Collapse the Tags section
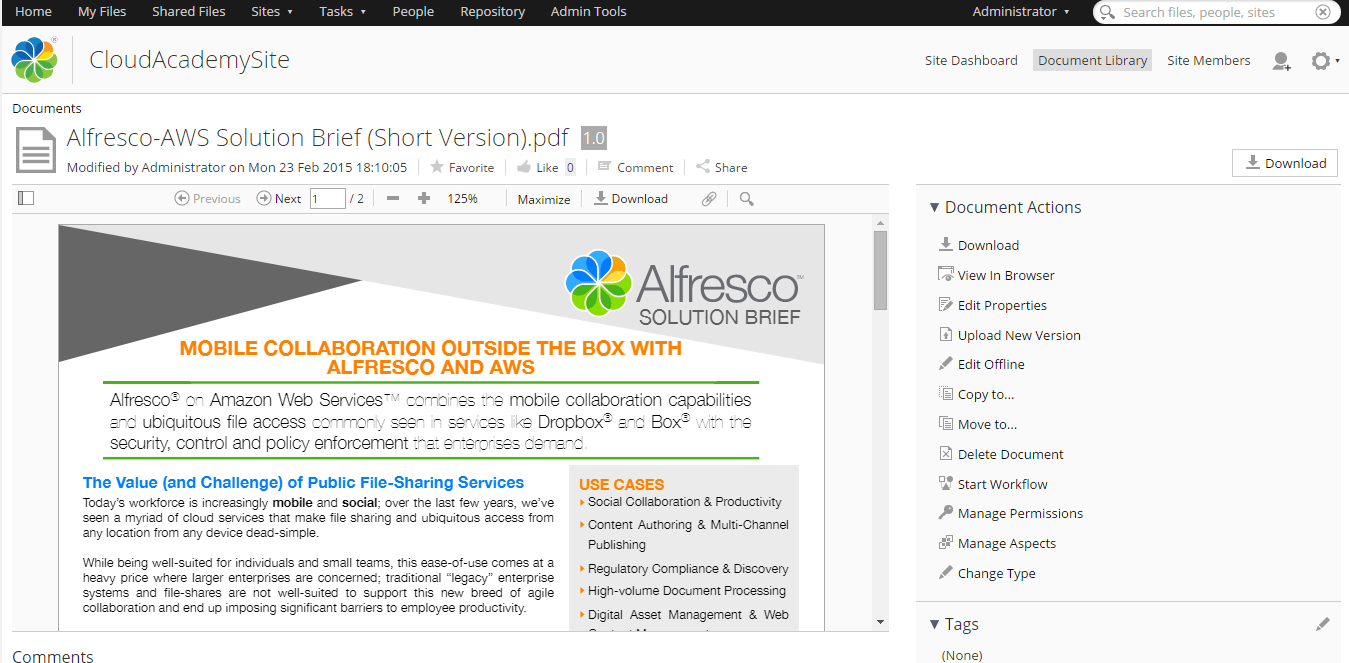 pos(934,624)
